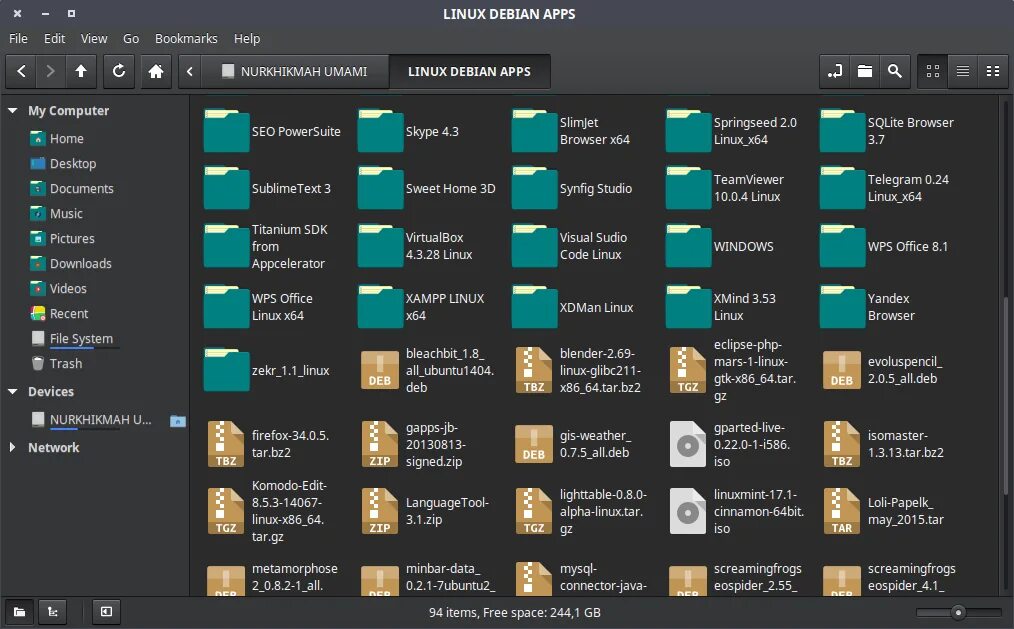Open the File menu

[x=18, y=39]
